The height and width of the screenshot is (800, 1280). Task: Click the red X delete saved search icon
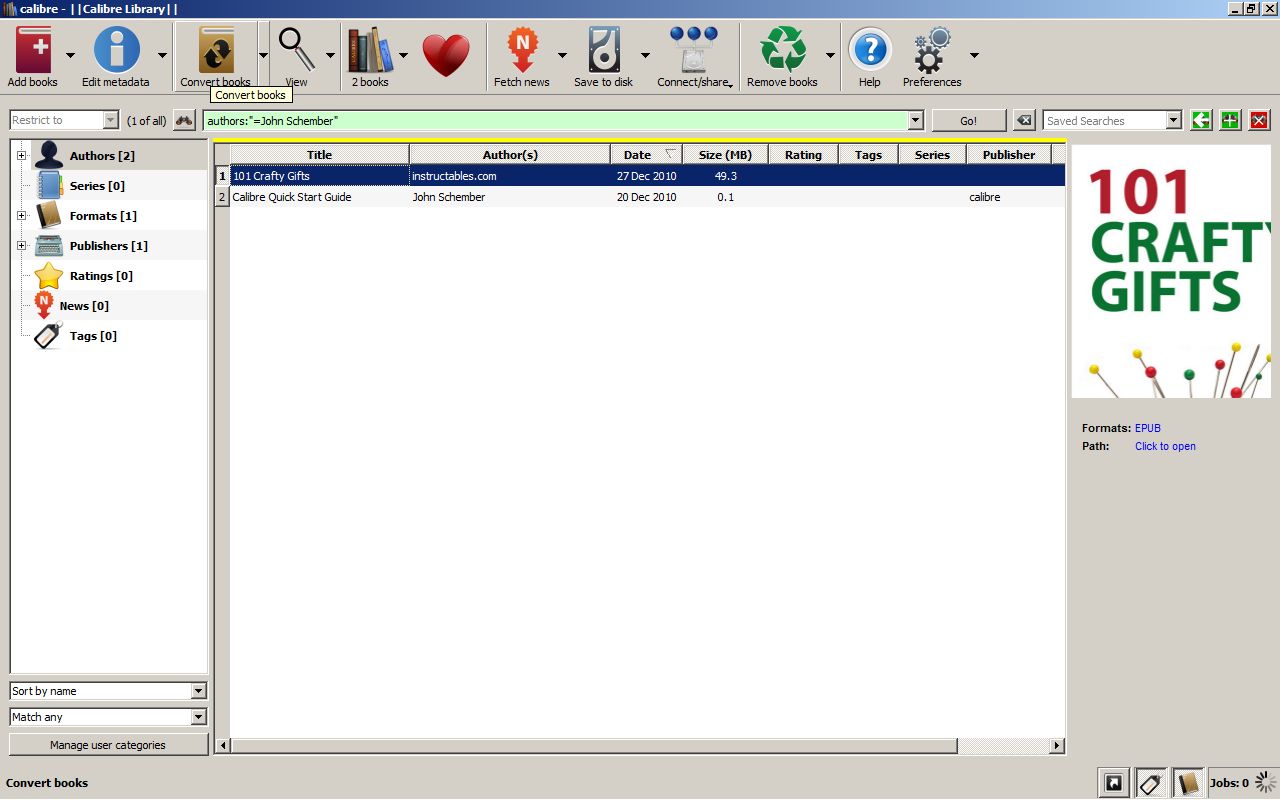click(x=1259, y=120)
